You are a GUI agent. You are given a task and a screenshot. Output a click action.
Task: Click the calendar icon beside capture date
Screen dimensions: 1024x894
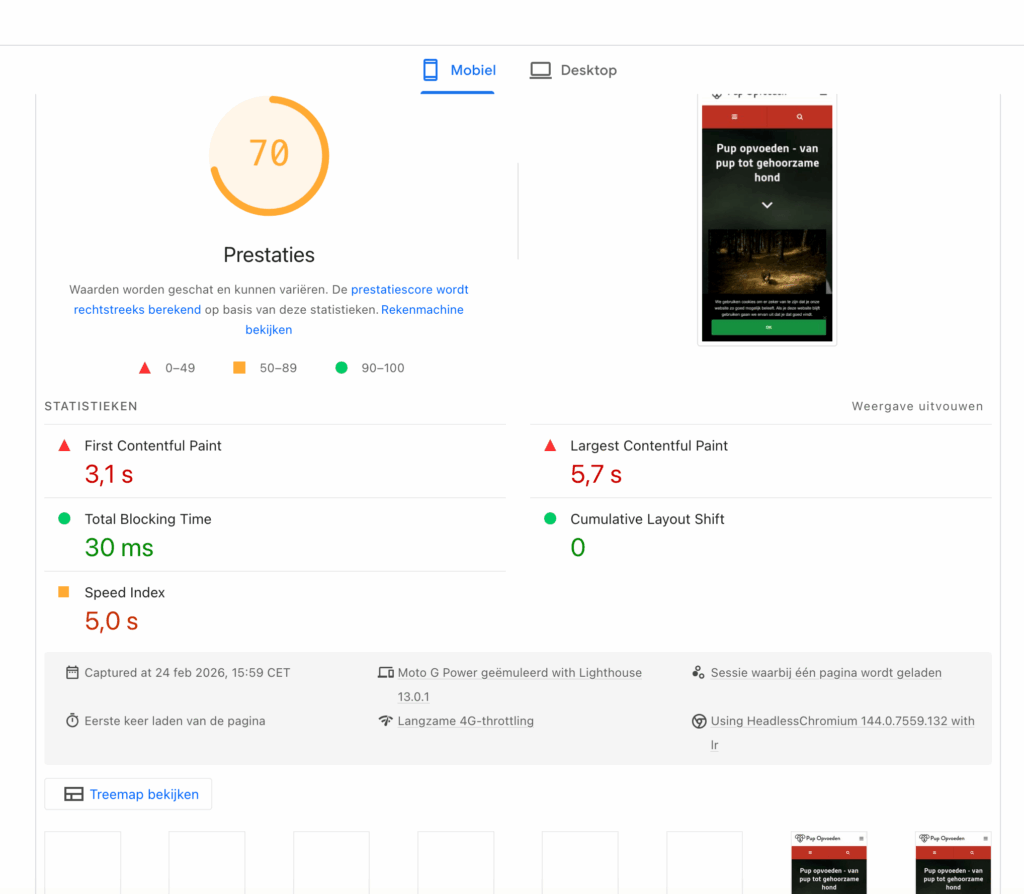(x=72, y=673)
